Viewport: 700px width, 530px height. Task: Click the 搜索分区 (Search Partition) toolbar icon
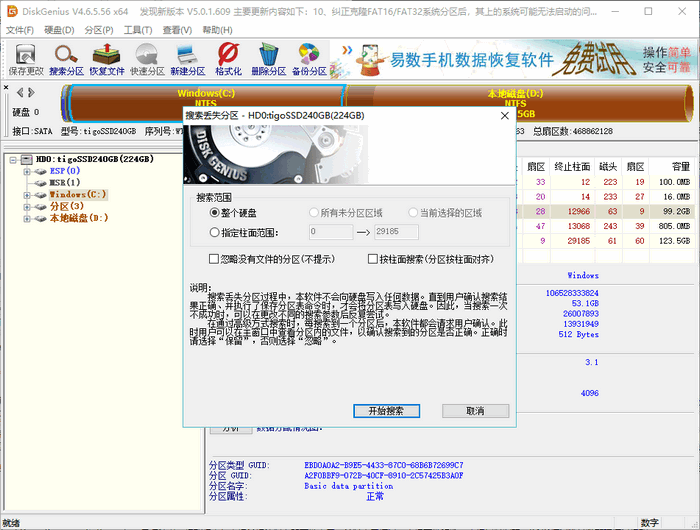(67, 59)
